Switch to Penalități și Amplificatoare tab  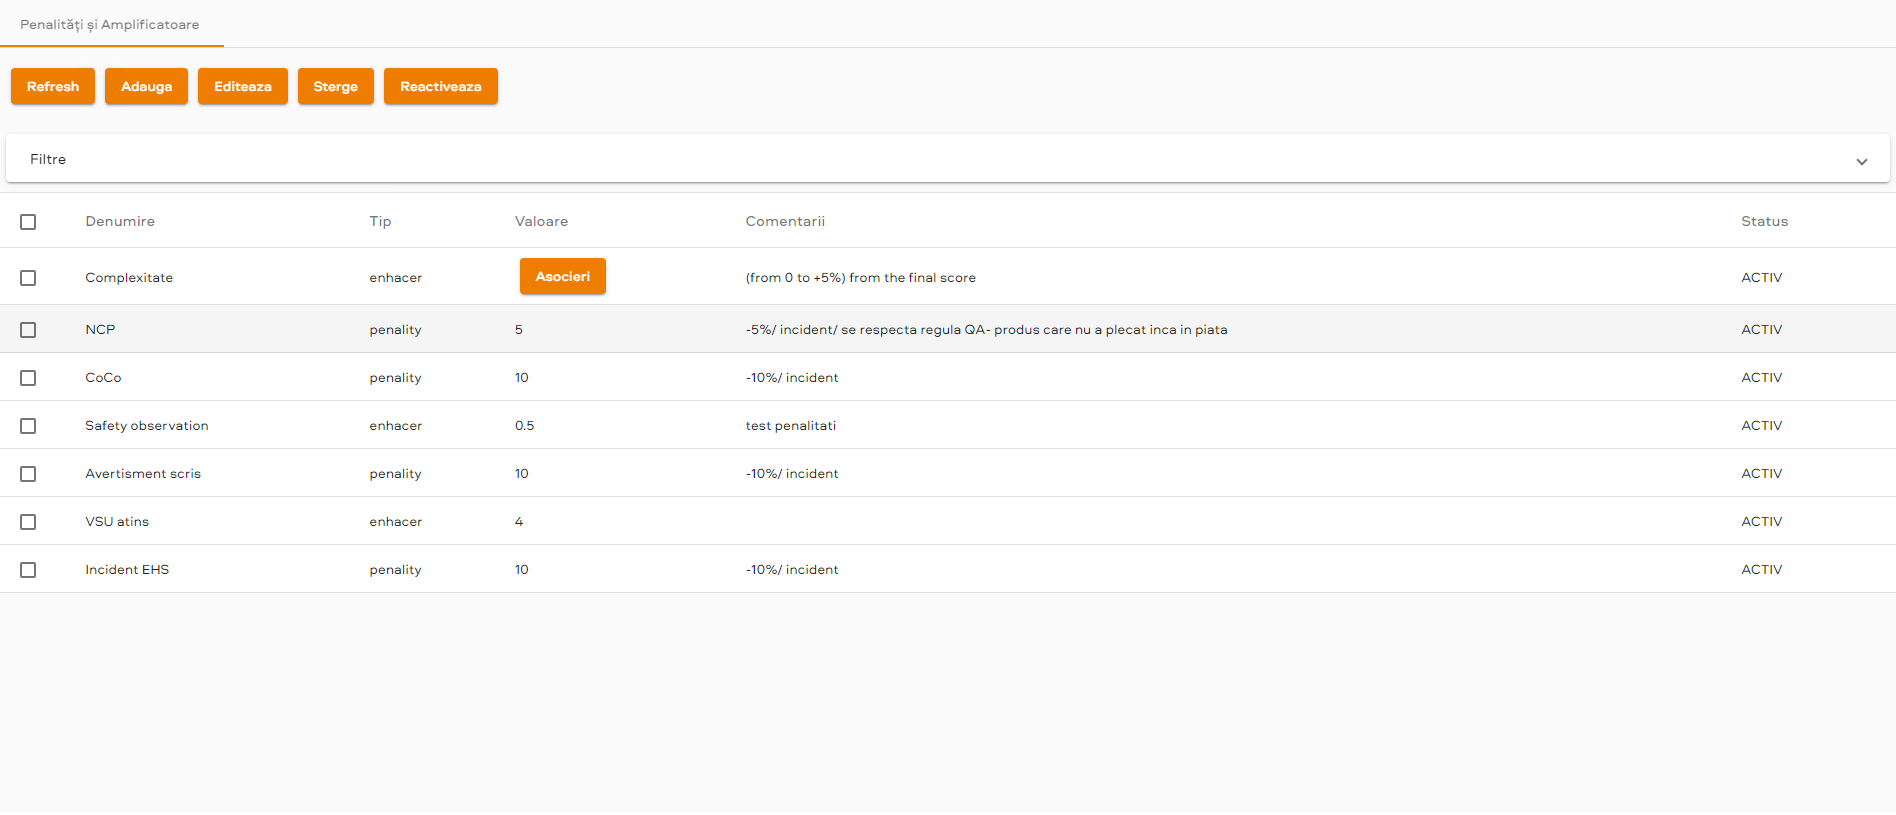click(x=110, y=25)
